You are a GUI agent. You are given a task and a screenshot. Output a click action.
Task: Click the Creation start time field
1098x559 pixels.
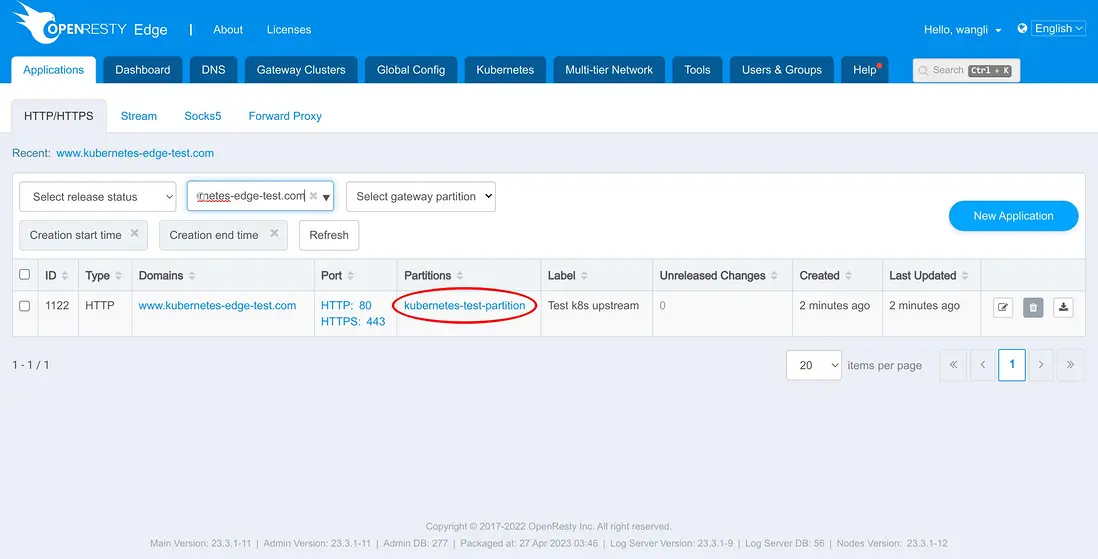click(x=83, y=235)
